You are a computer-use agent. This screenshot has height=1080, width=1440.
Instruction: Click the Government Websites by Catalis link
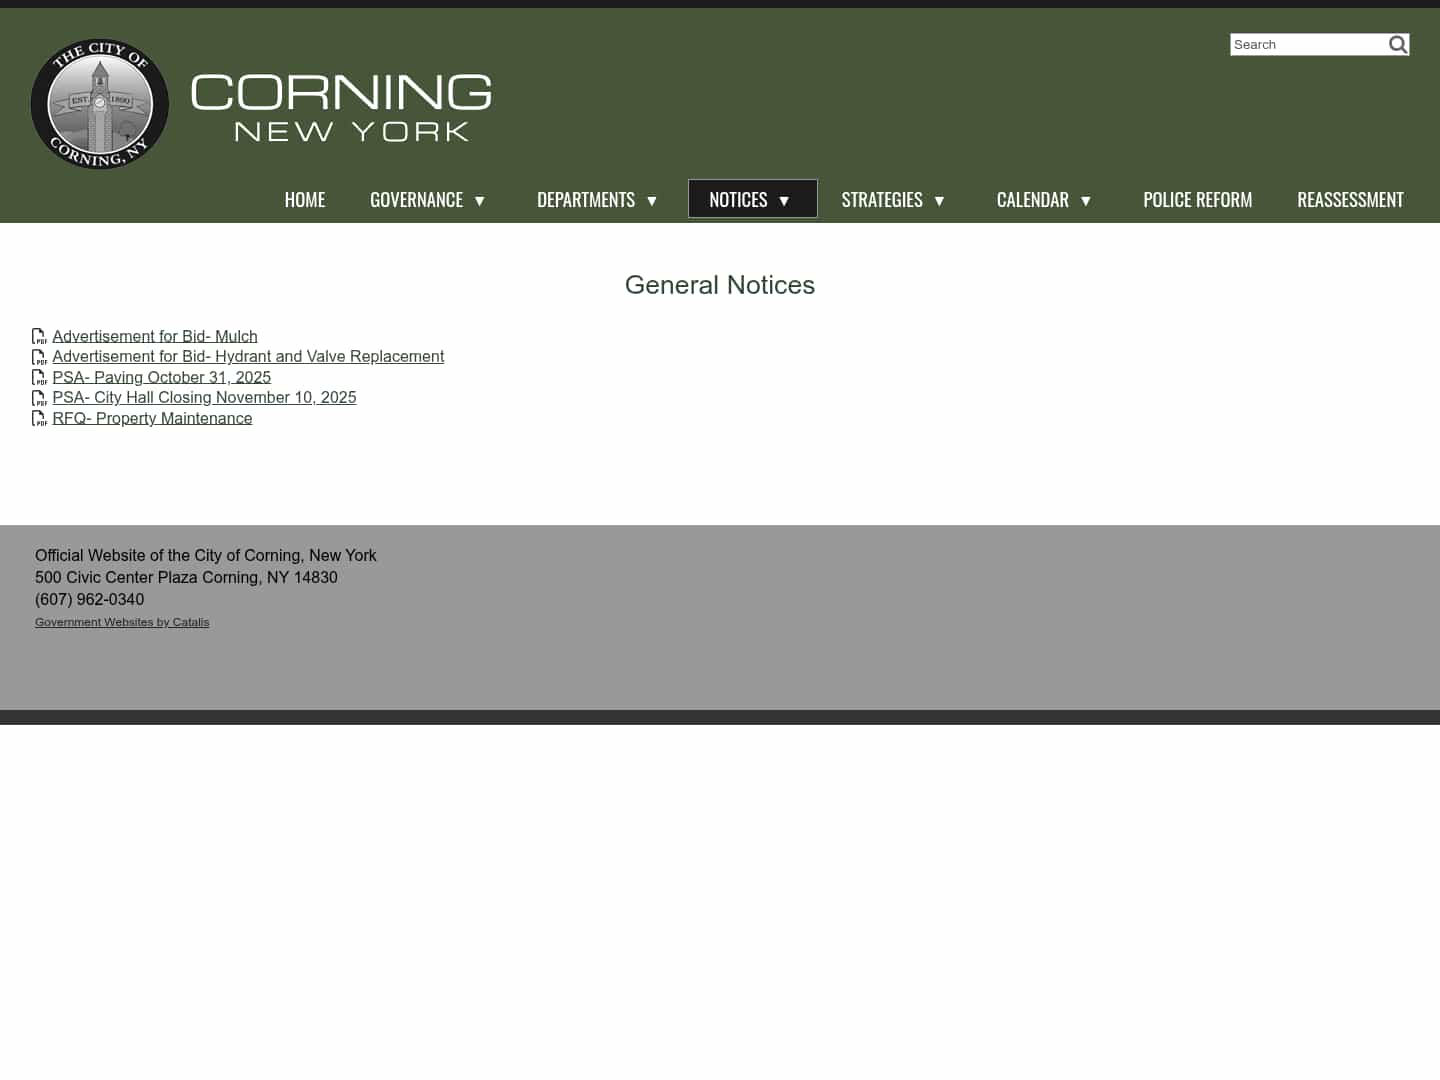point(122,621)
